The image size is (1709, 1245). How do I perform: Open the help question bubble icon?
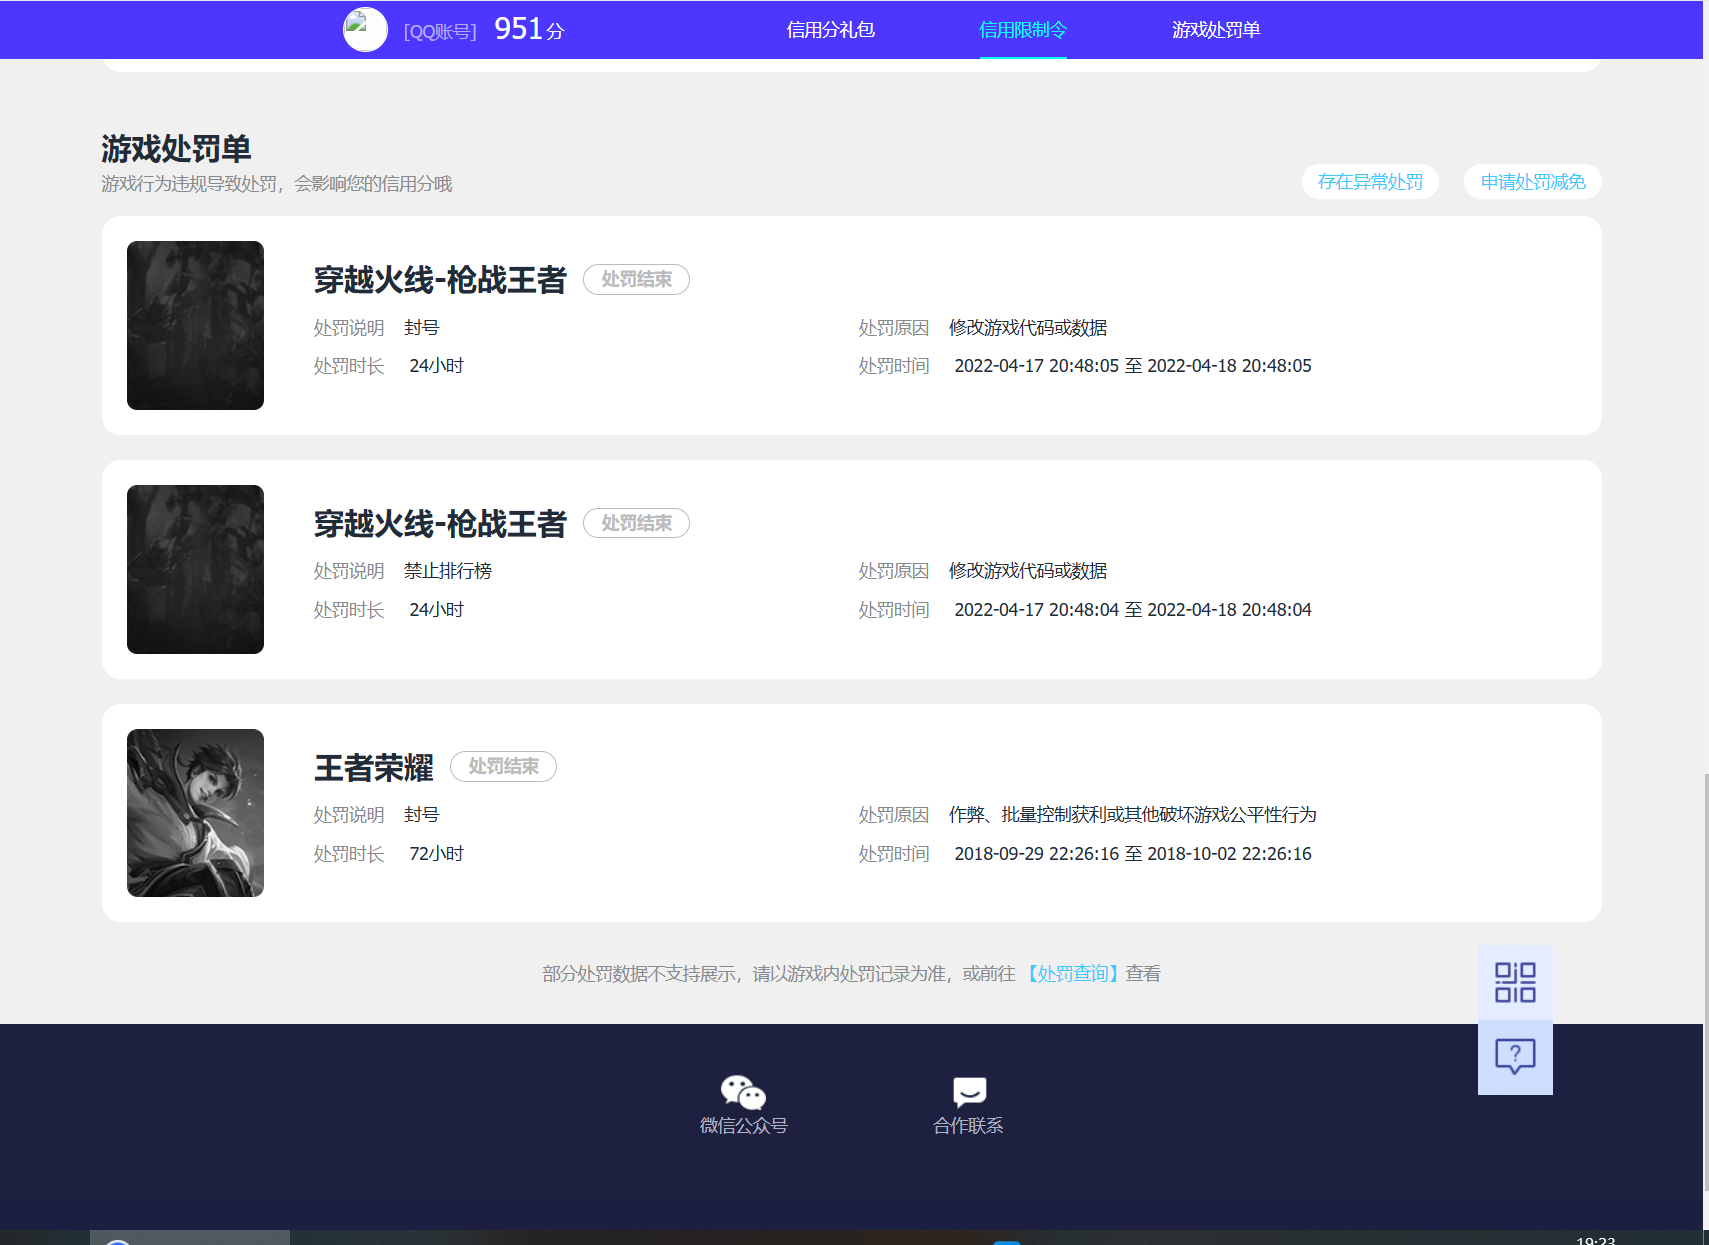pyautogui.click(x=1515, y=1057)
